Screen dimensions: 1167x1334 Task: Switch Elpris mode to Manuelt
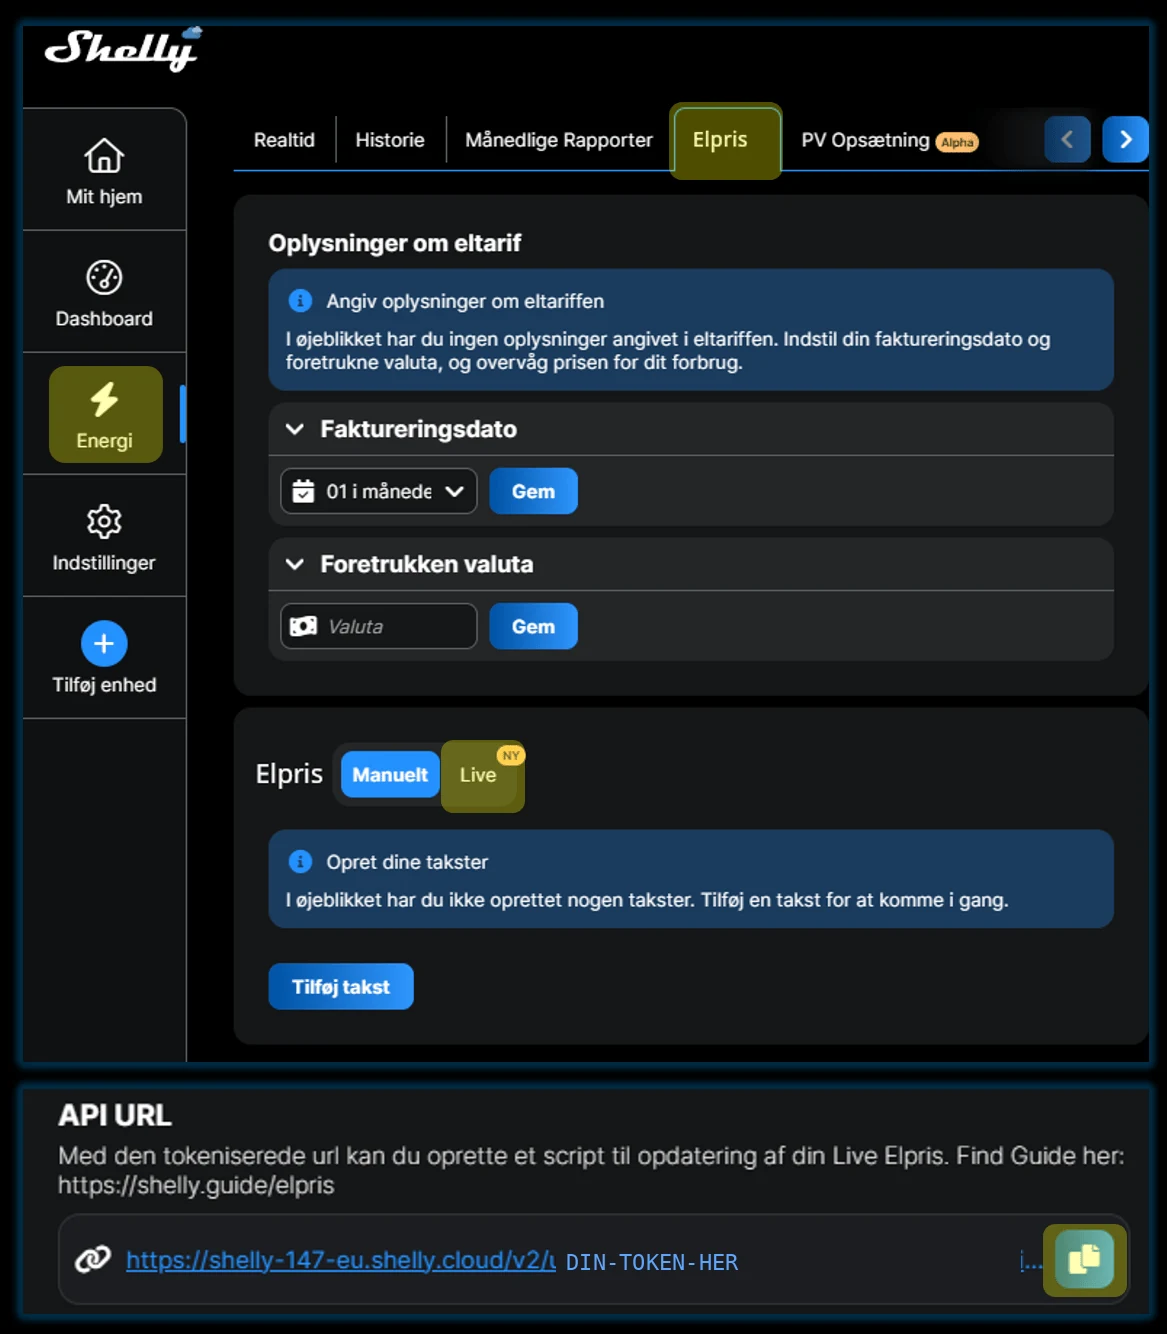pos(390,775)
